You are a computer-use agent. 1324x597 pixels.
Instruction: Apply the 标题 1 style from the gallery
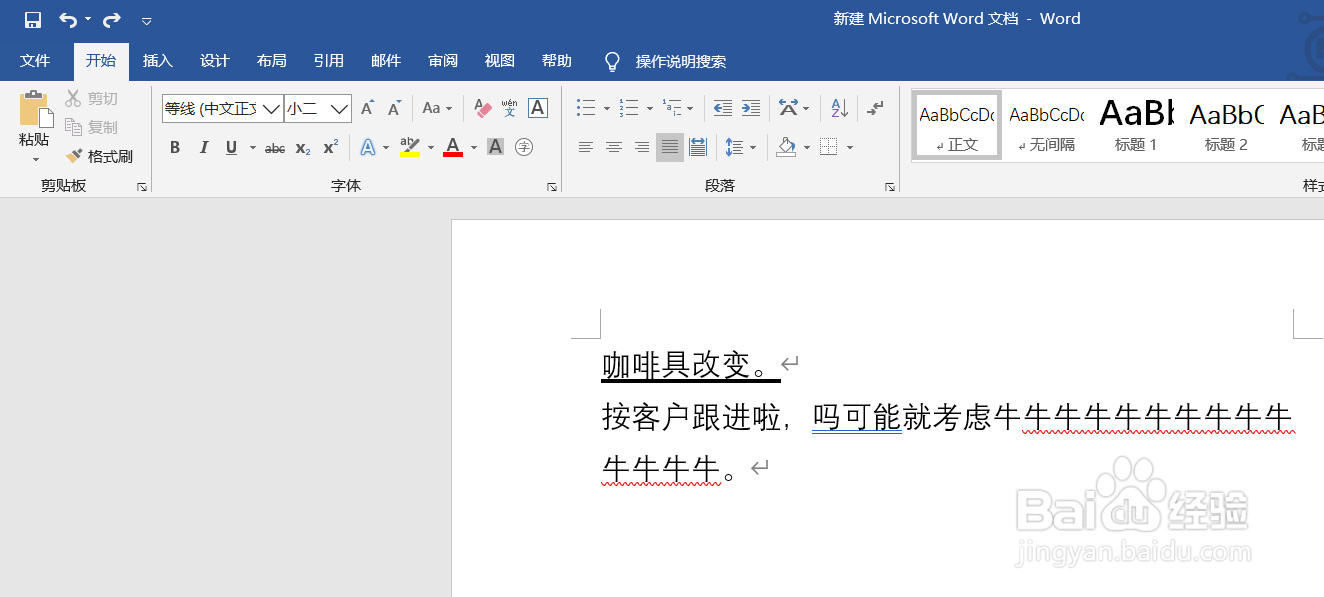(x=1135, y=123)
